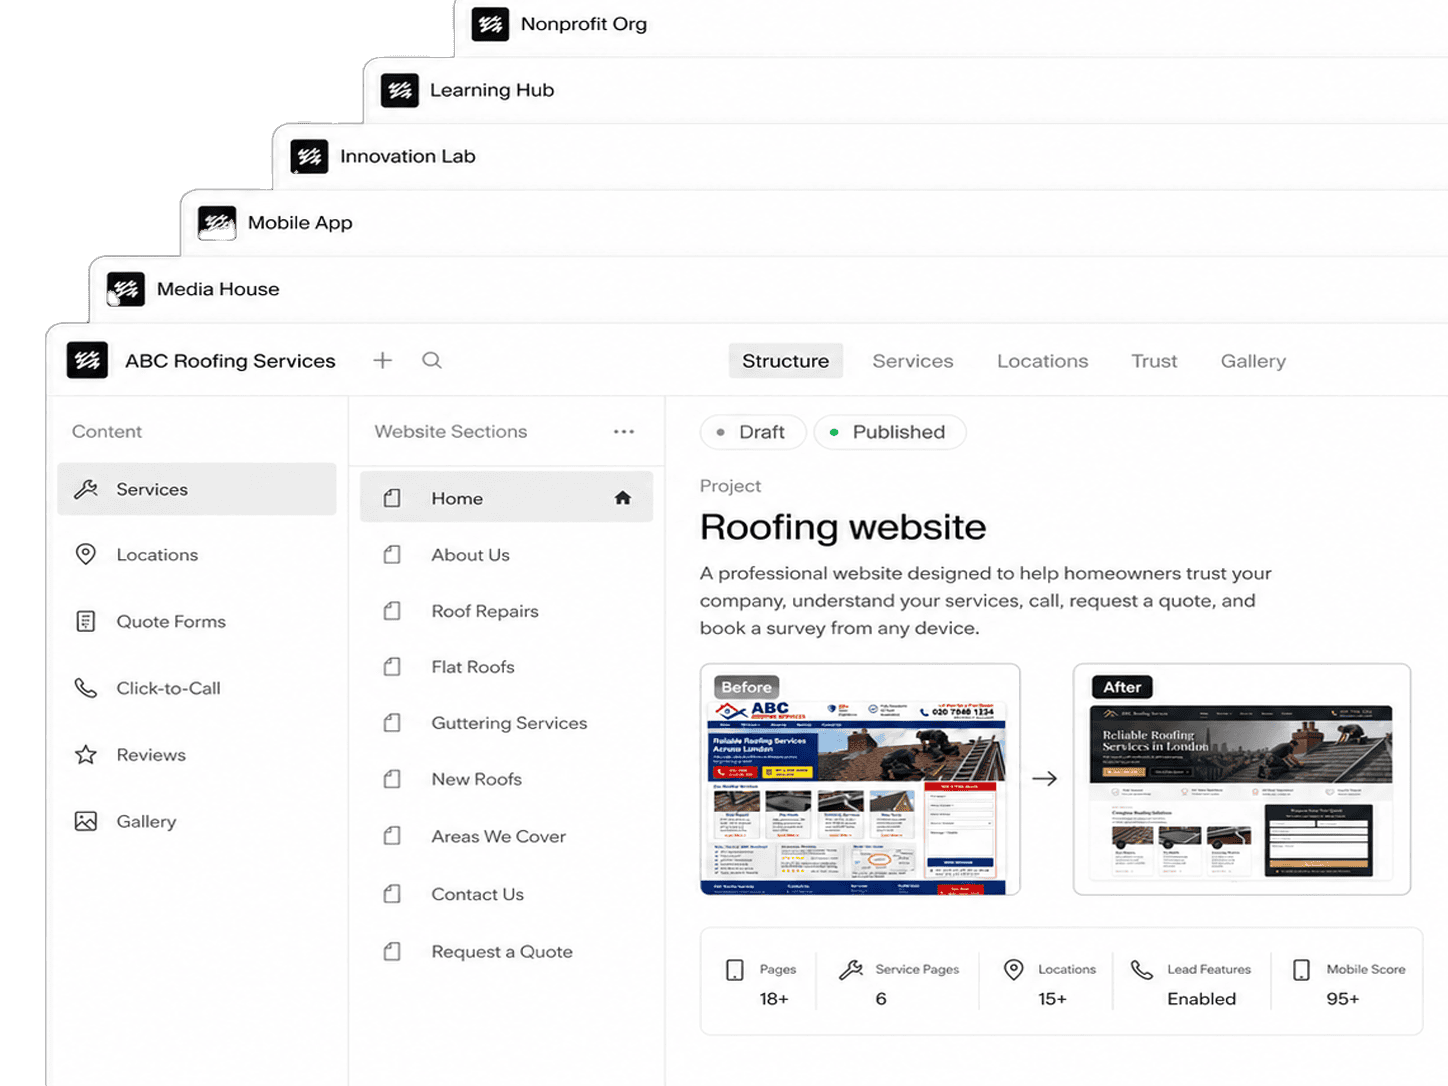Image resolution: width=1448 pixels, height=1086 pixels.
Task: Open the Services tab
Action: [913, 361]
